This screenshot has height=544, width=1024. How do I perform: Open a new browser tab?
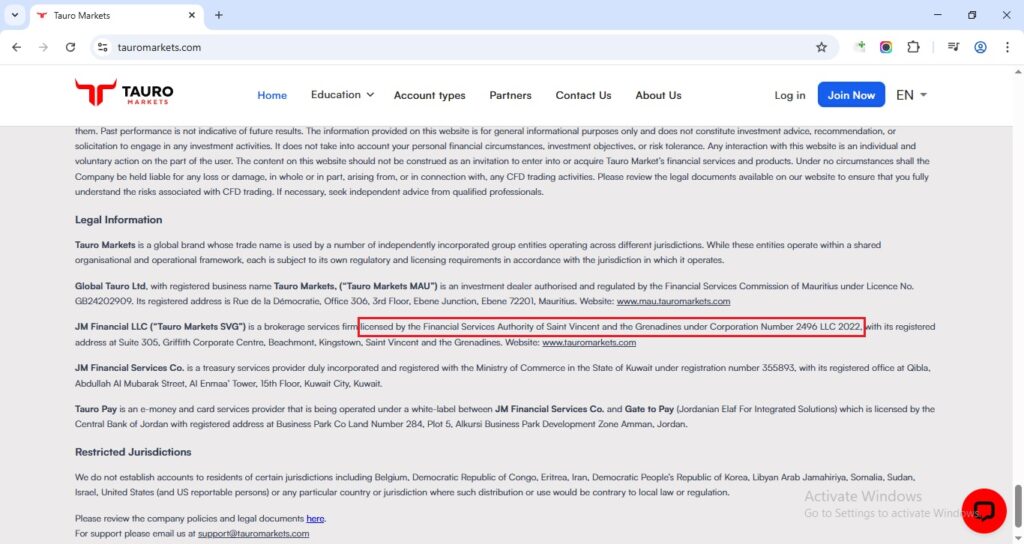coord(219,15)
